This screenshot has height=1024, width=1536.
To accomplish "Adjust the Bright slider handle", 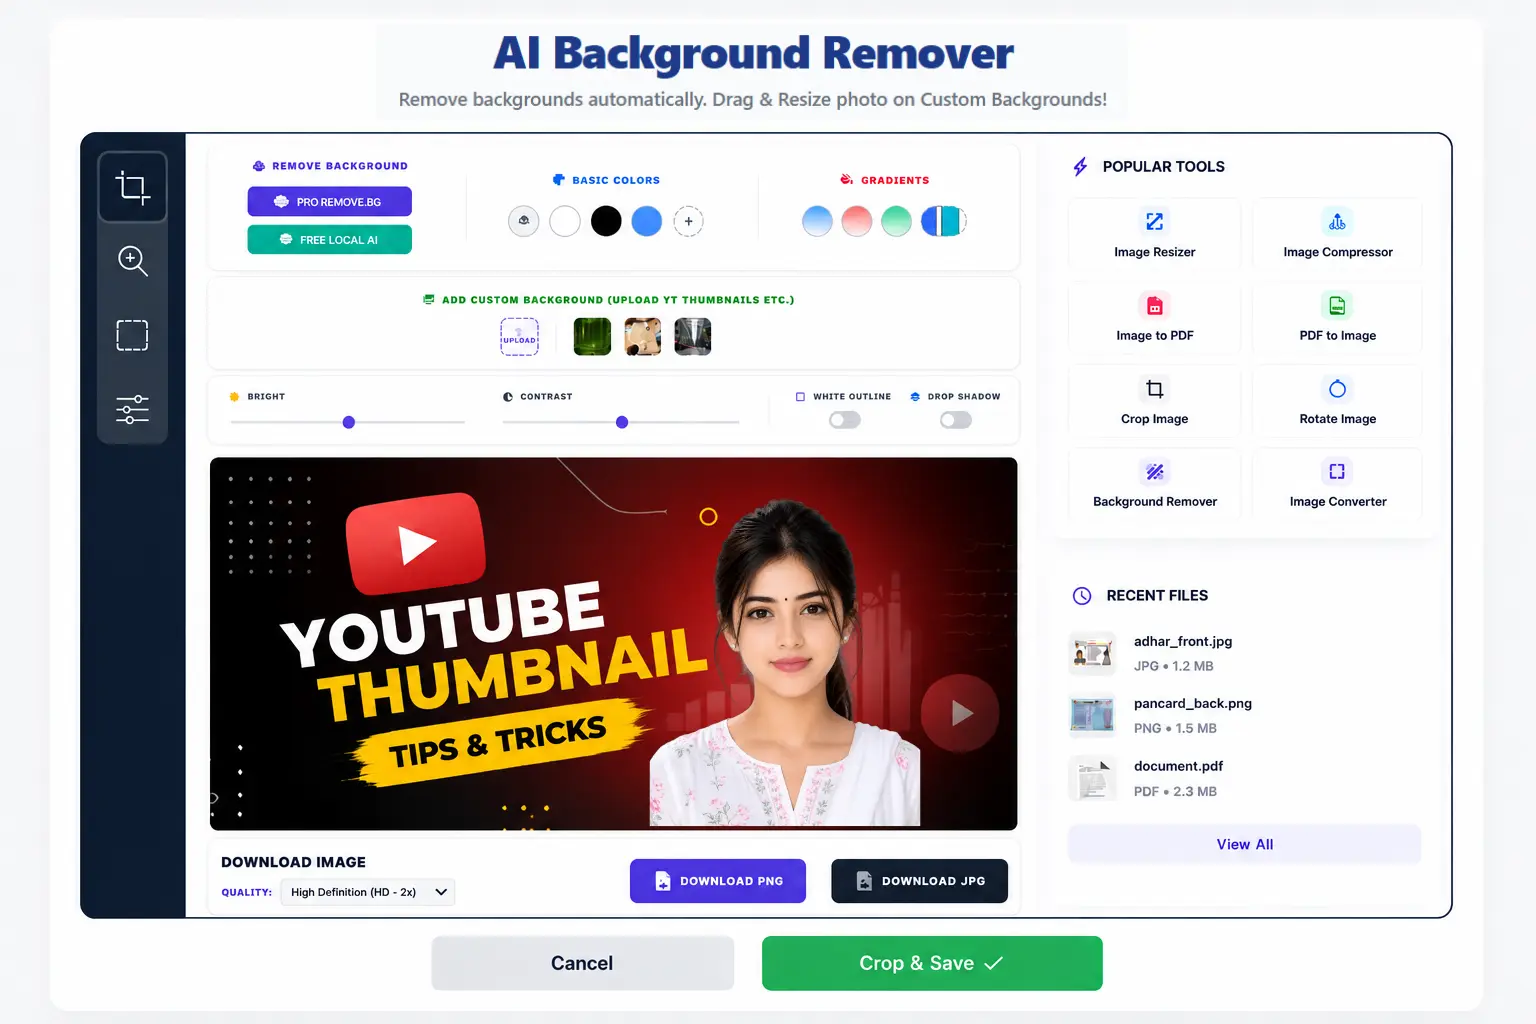I will click(349, 423).
